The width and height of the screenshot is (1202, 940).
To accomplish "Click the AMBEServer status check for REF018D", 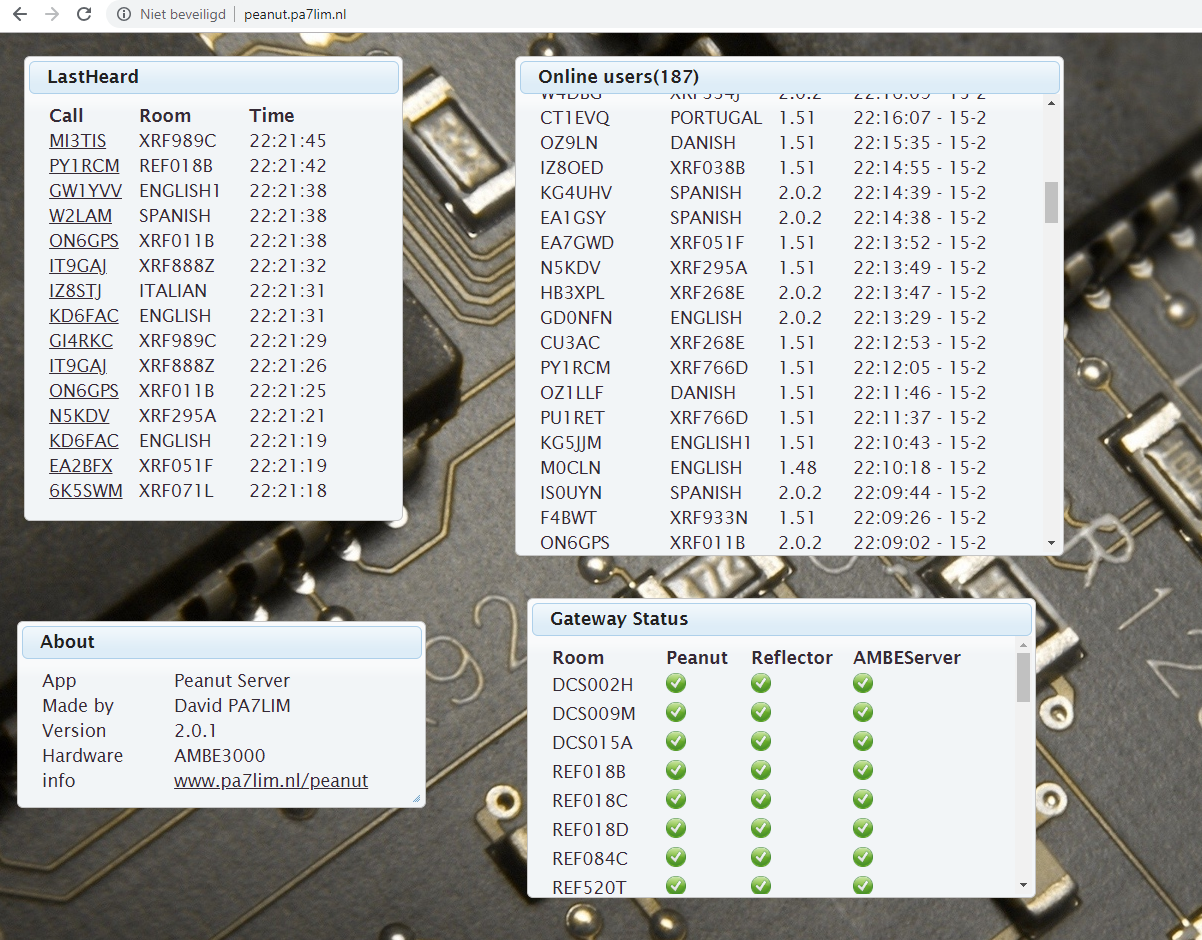I will coord(863,829).
